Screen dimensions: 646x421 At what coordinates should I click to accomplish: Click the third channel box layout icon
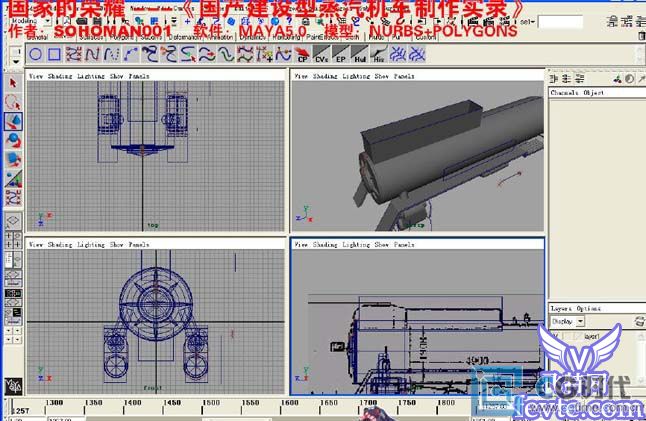[579, 79]
